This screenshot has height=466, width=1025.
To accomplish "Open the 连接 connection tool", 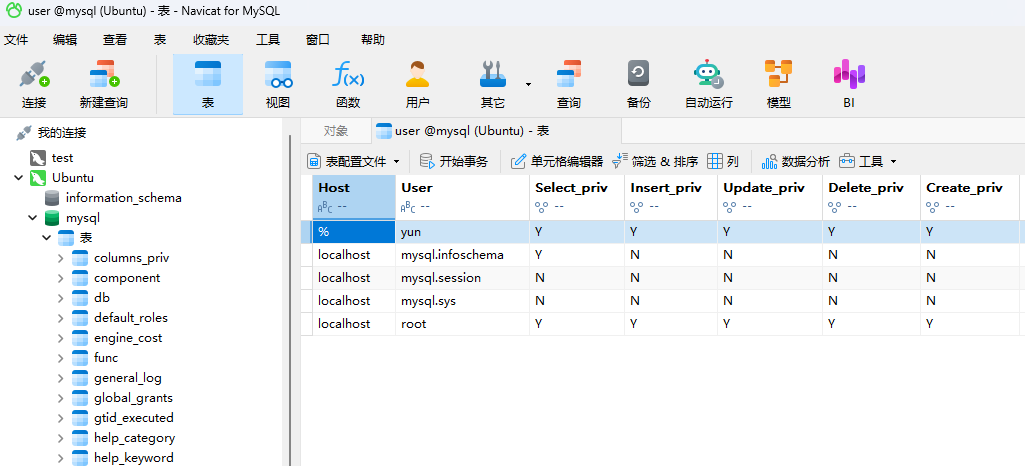I will [34, 85].
